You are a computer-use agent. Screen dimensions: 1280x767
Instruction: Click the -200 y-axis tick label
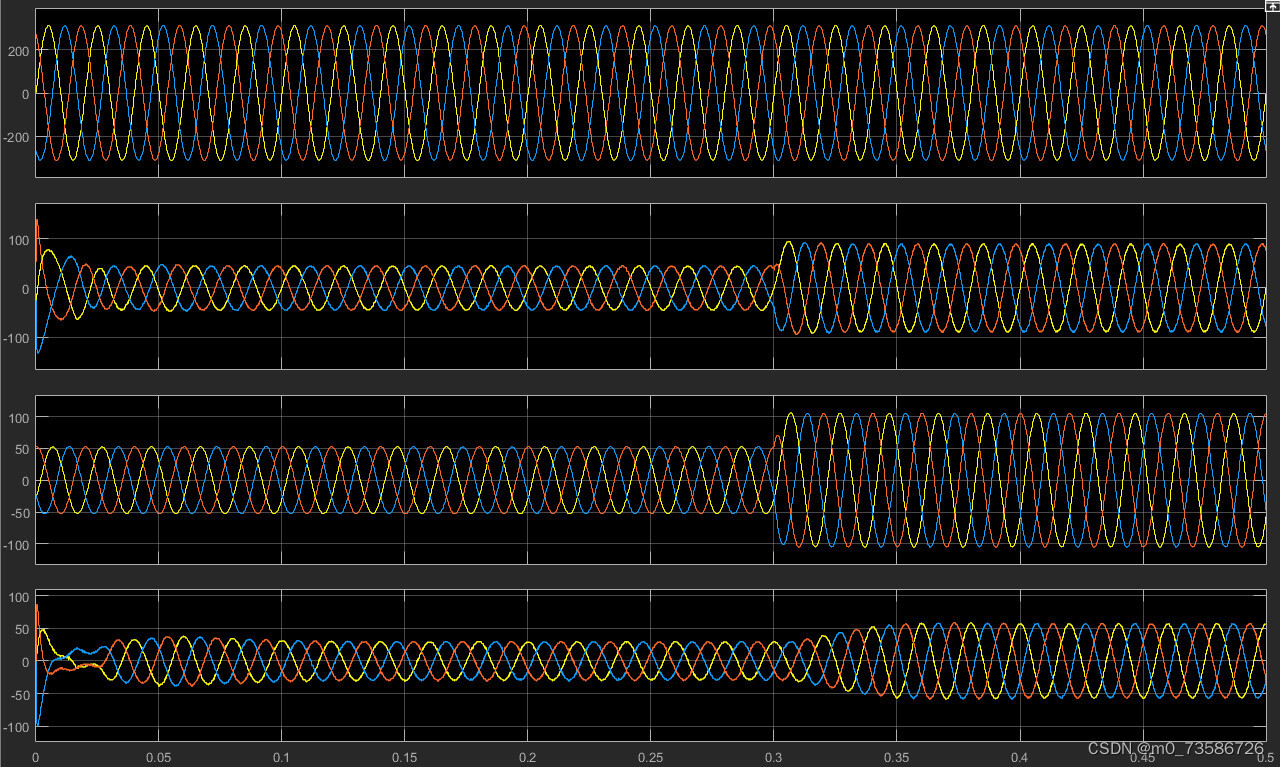[18, 136]
